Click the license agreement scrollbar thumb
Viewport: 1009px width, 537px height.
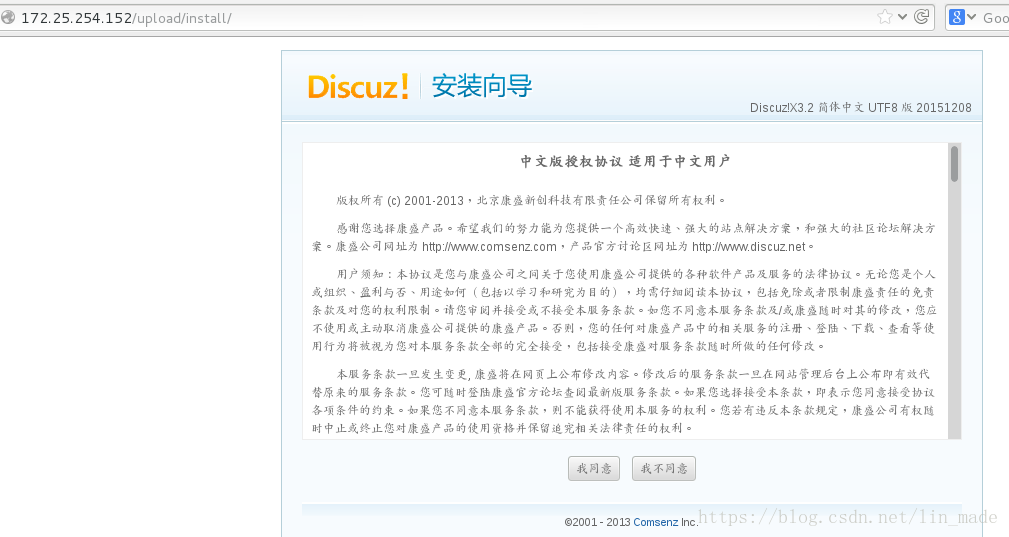[954, 164]
